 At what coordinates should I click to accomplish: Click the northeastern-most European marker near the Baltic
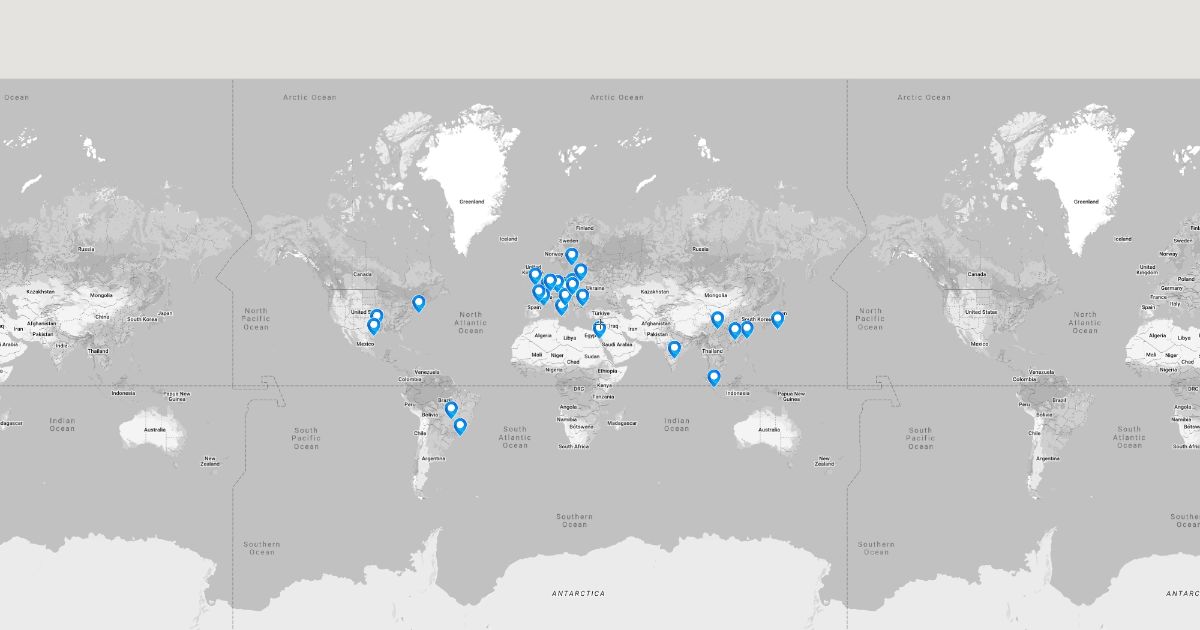tap(580, 271)
